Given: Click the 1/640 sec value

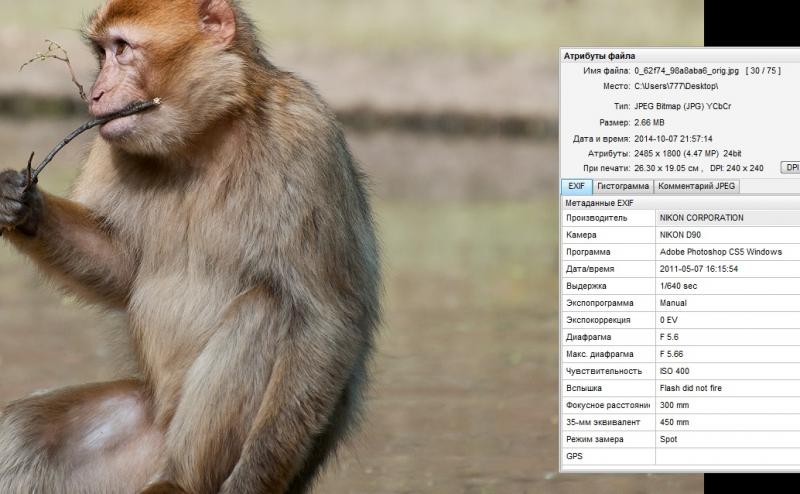Looking at the screenshot, I should click(x=678, y=286).
